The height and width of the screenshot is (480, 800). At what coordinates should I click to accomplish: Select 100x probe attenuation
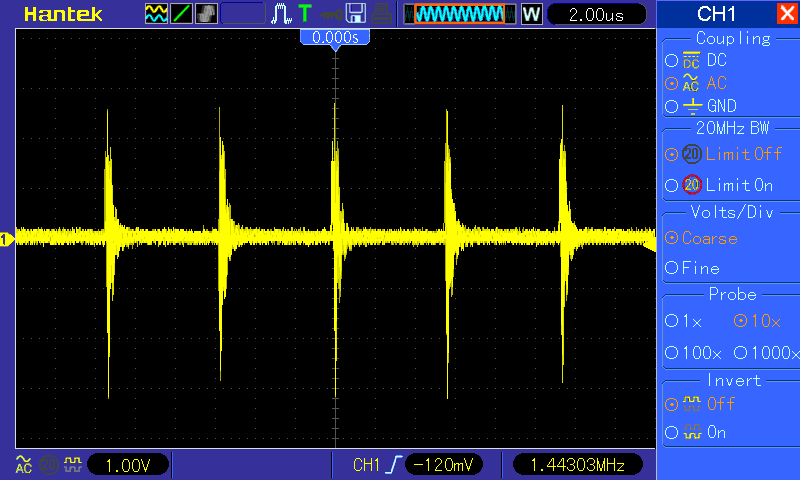(x=693, y=352)
